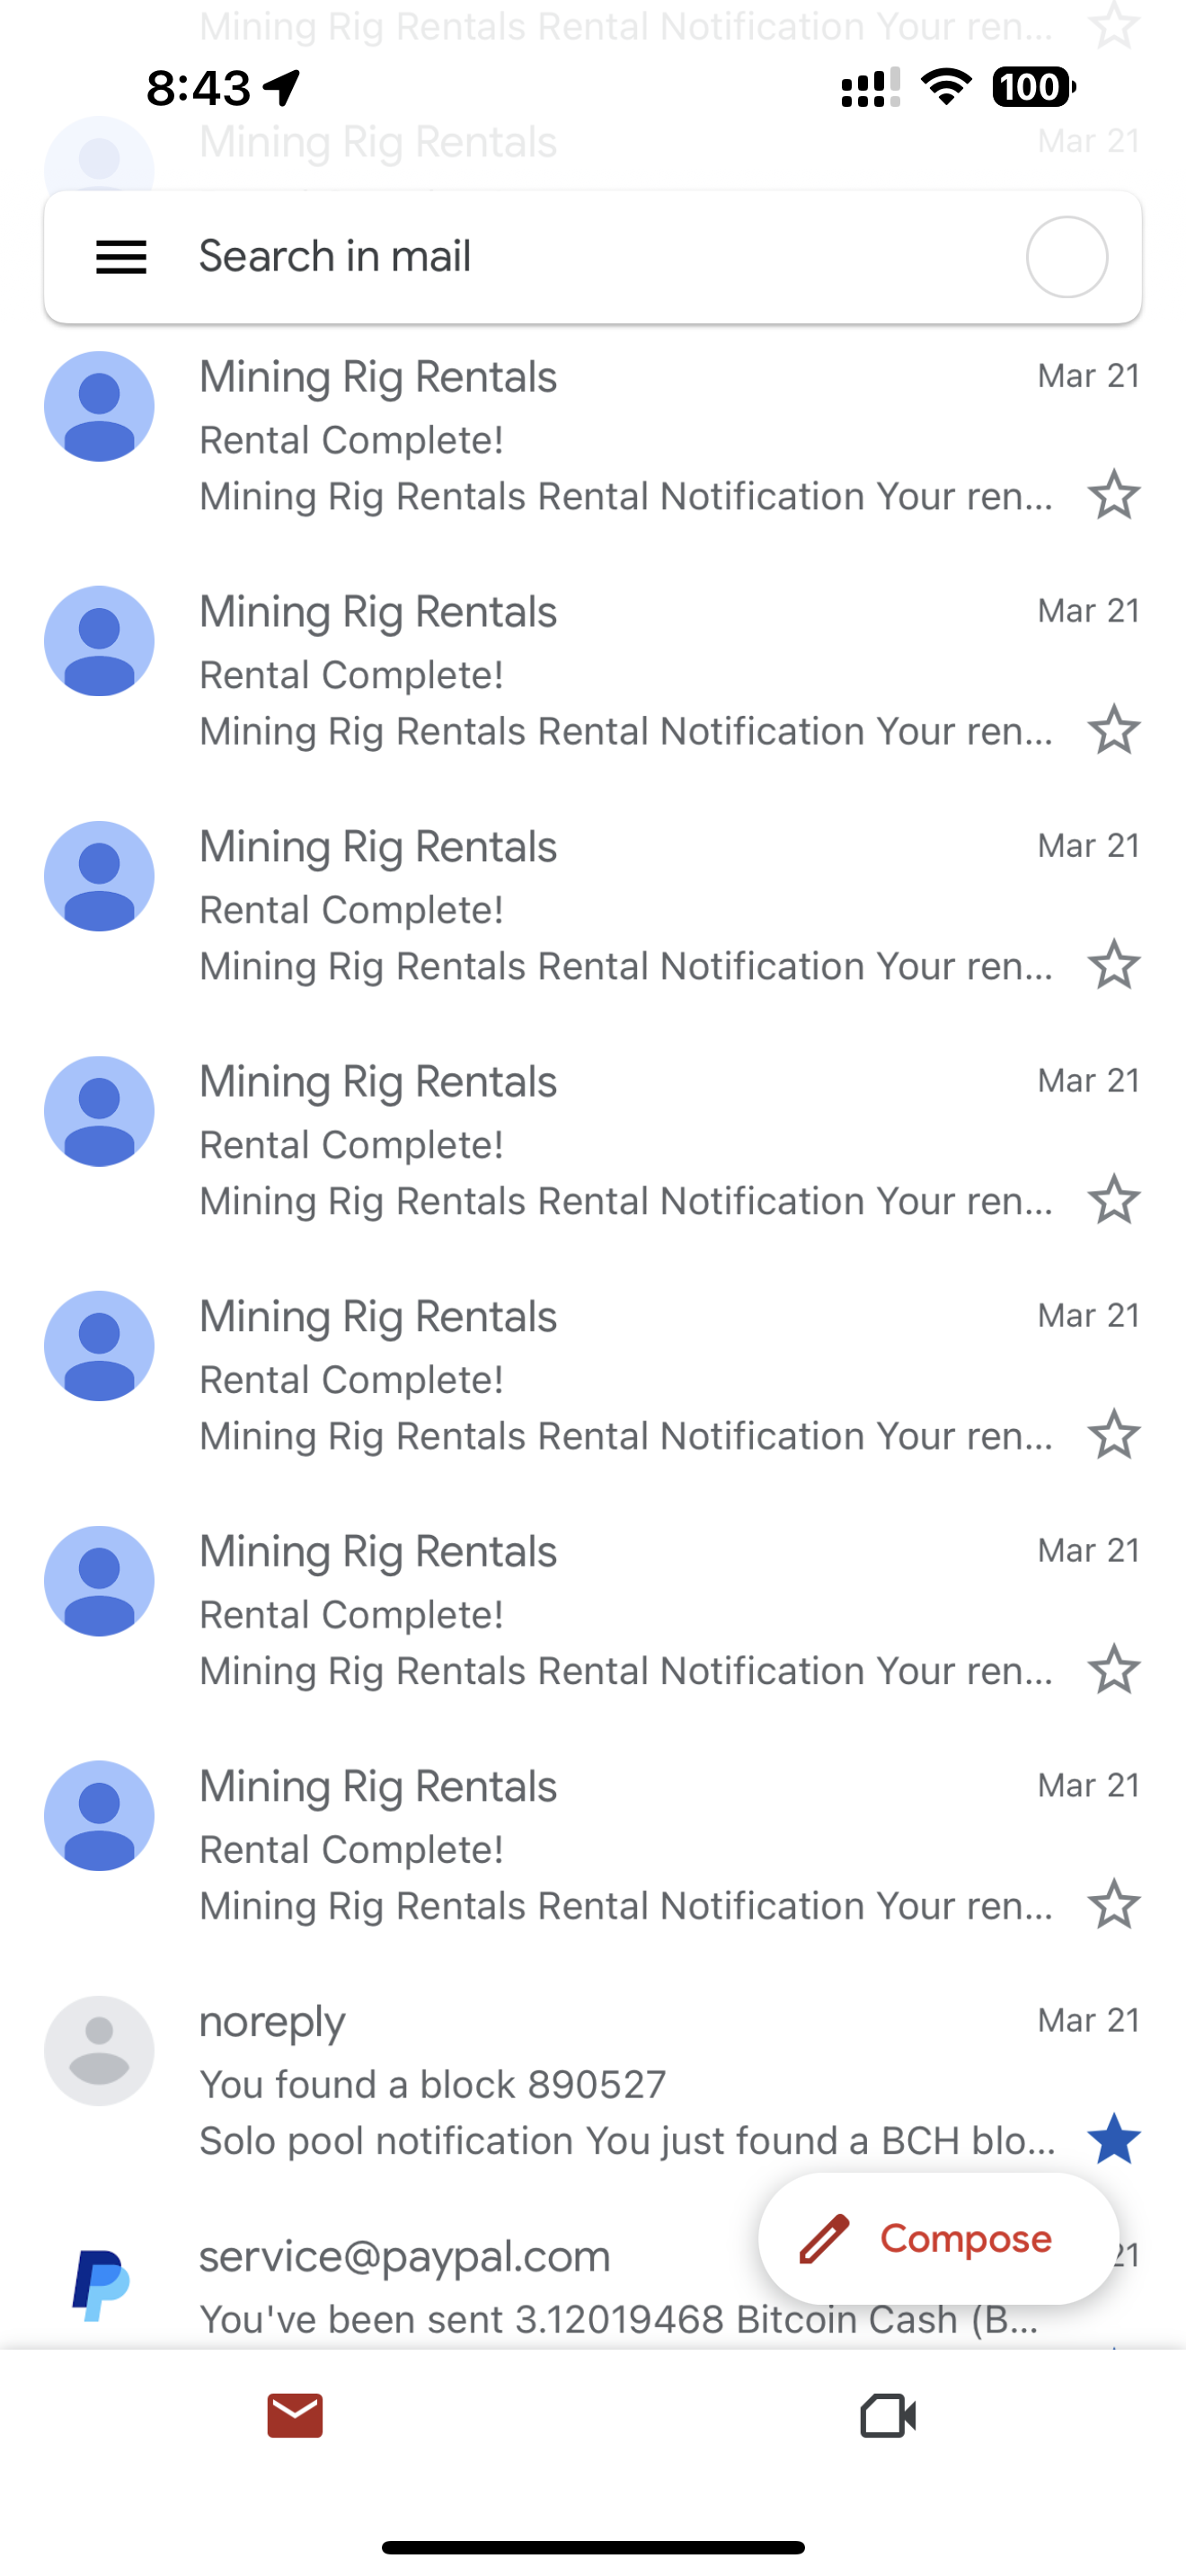Screen dimensions: 1186x2576
Task: Focus the Search in mail field
Action: point(580,257)
